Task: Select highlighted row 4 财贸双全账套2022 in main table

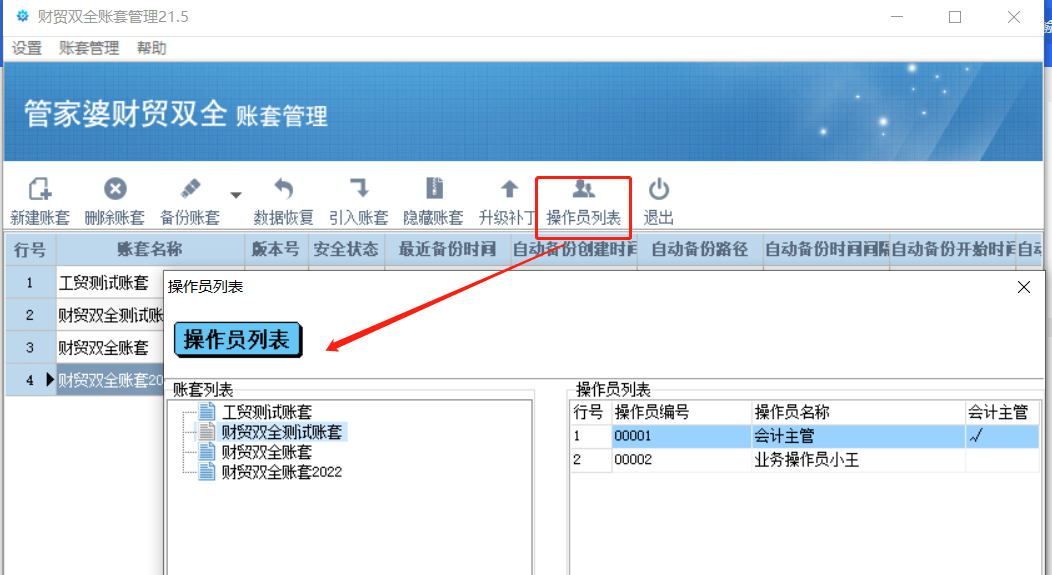Action: [x=111, y=380]
